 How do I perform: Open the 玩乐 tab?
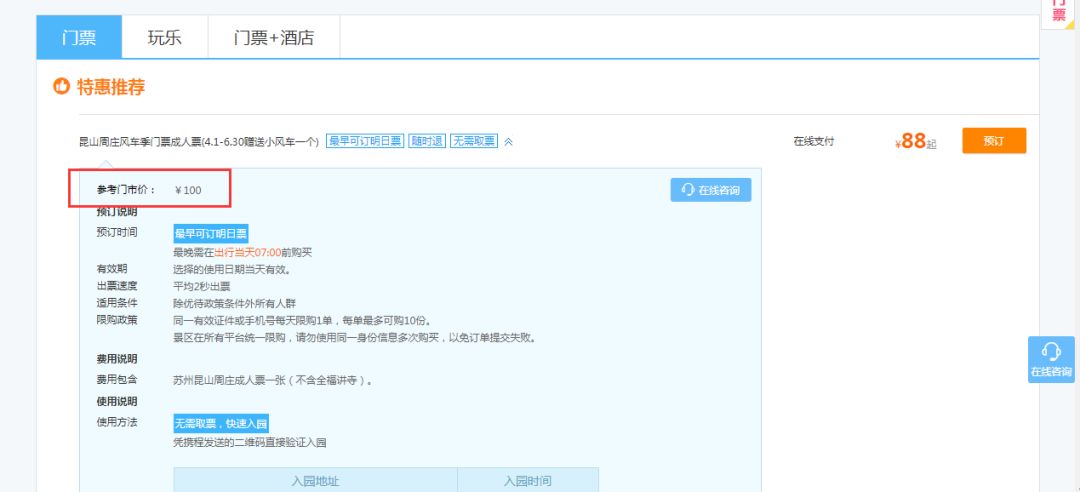pos(165,37)
